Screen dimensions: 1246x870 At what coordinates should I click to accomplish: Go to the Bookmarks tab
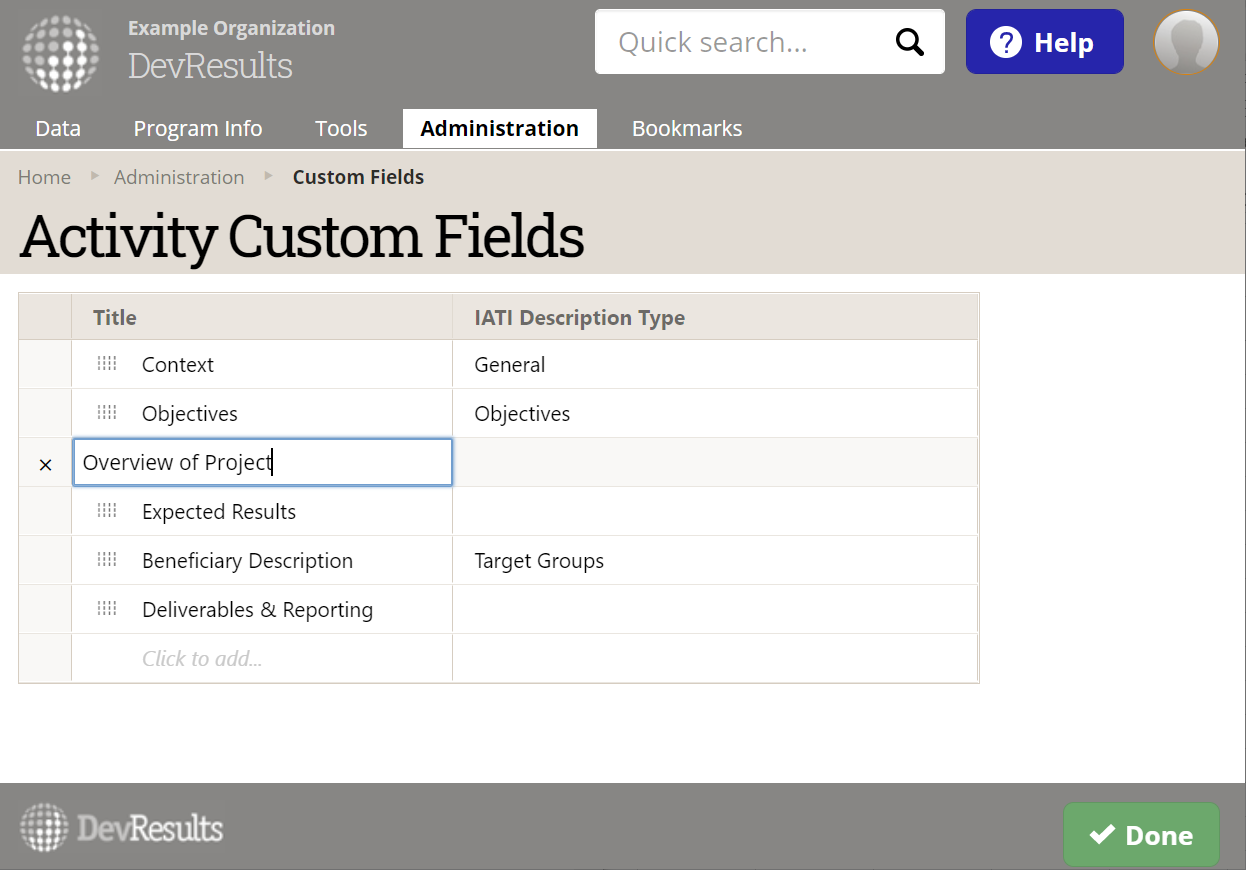coord(687,129)
